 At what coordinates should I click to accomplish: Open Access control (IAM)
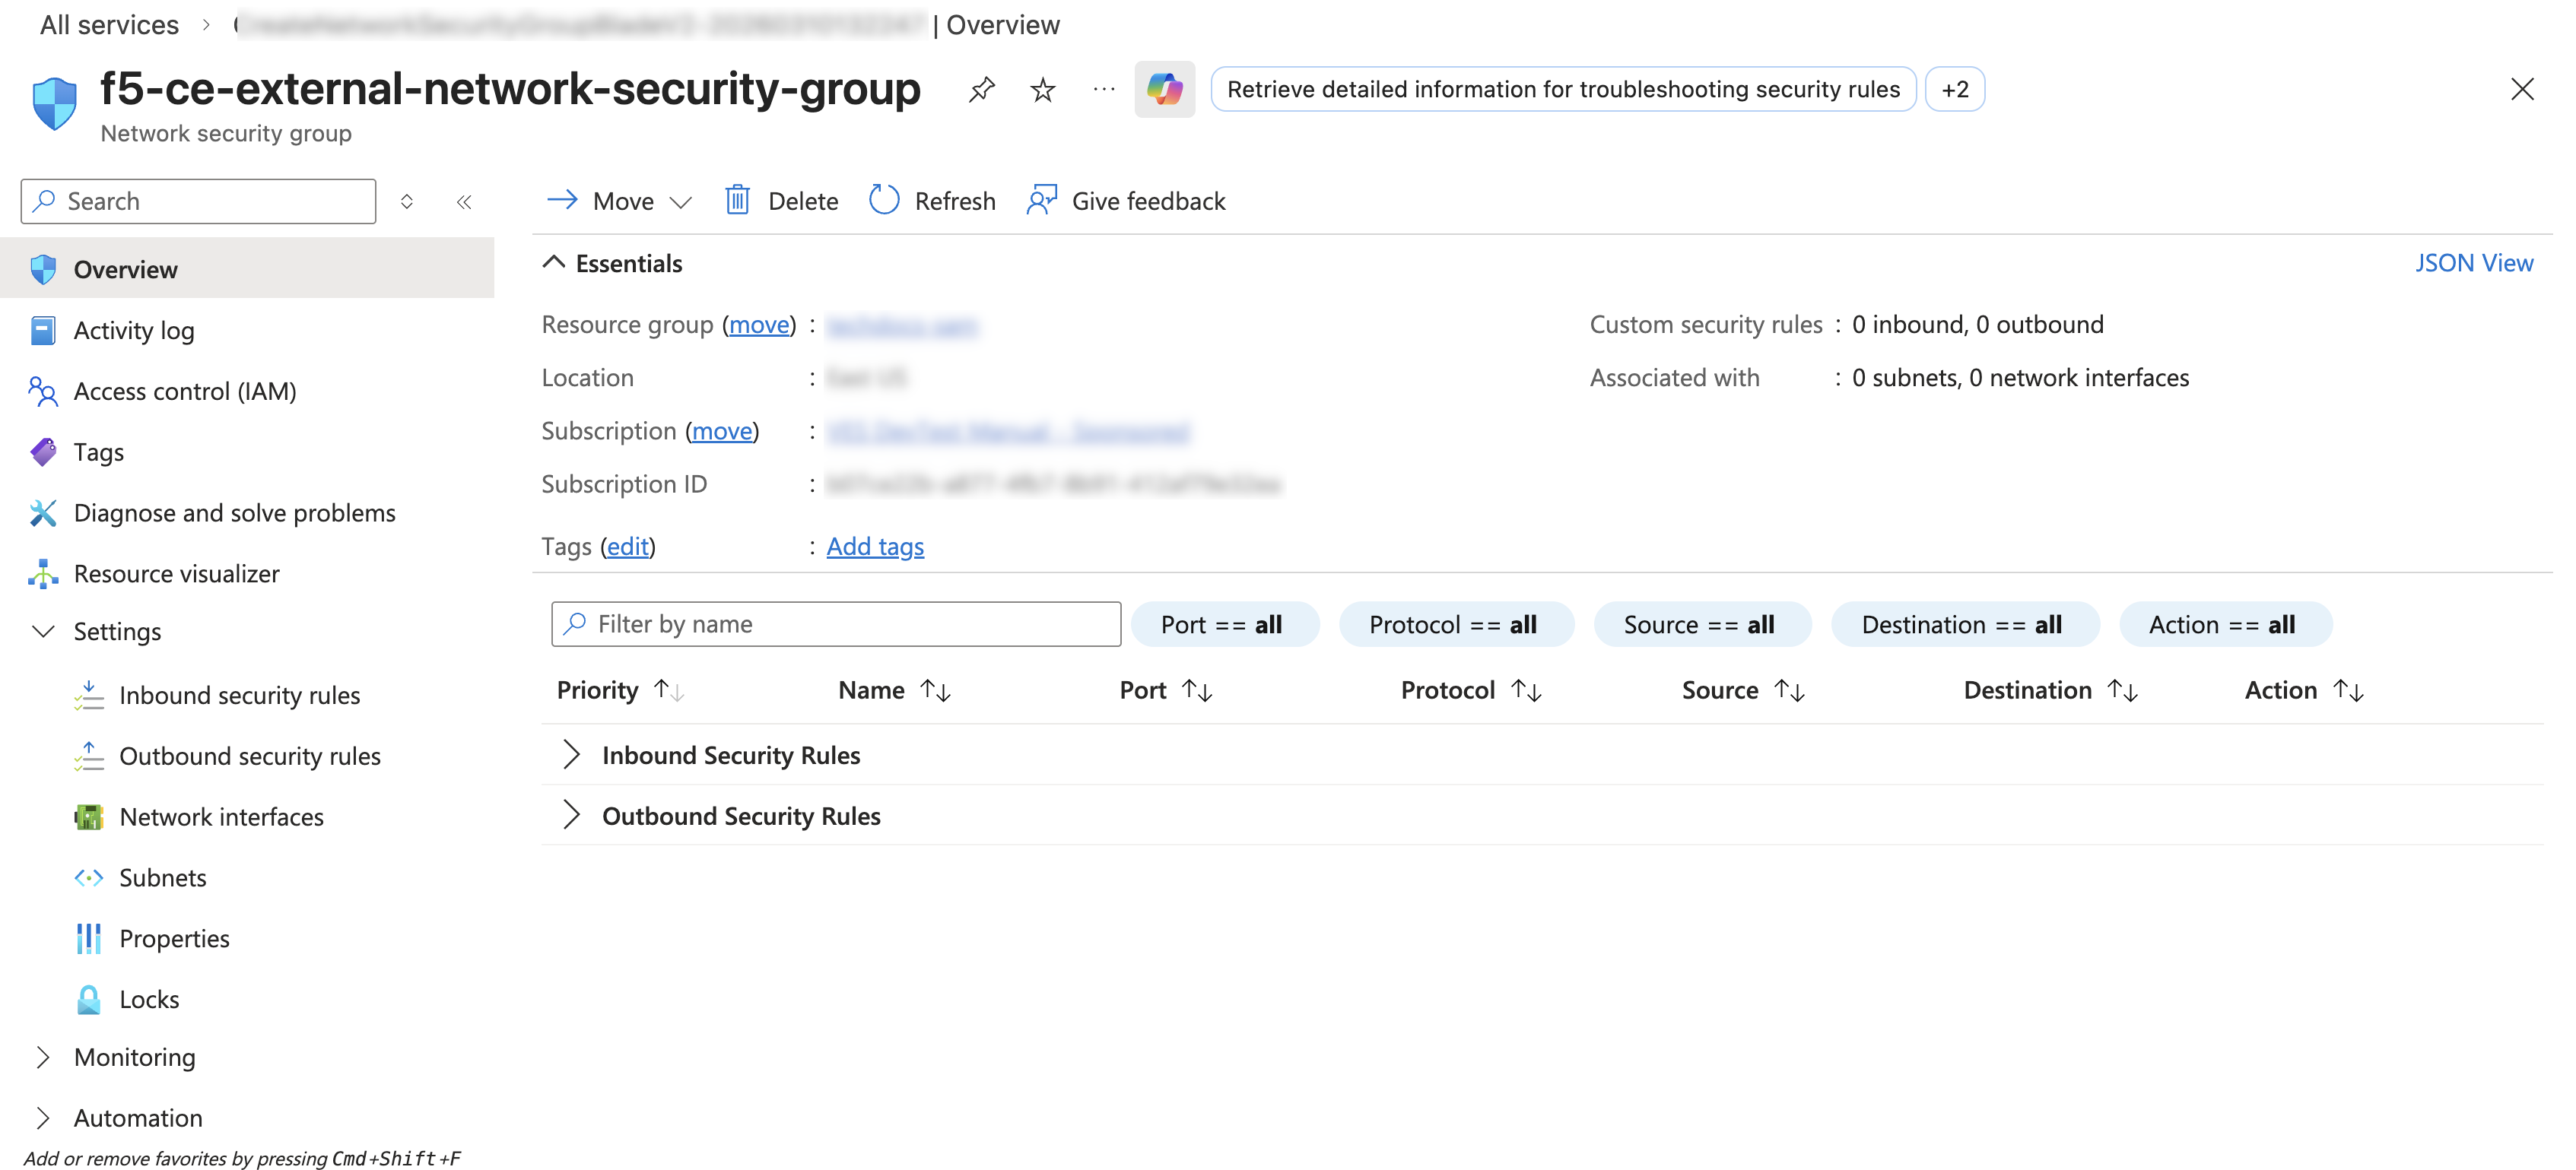(185, 390)
